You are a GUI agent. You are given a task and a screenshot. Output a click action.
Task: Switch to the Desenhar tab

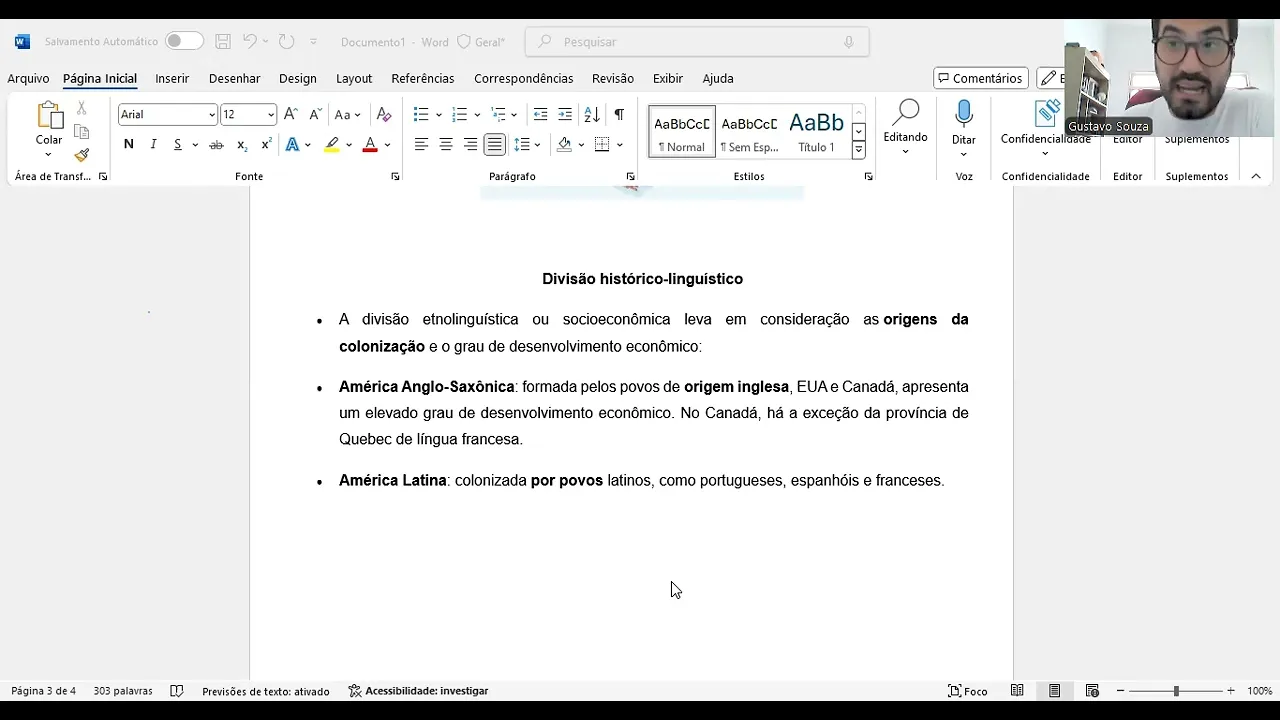pos(234,78)
